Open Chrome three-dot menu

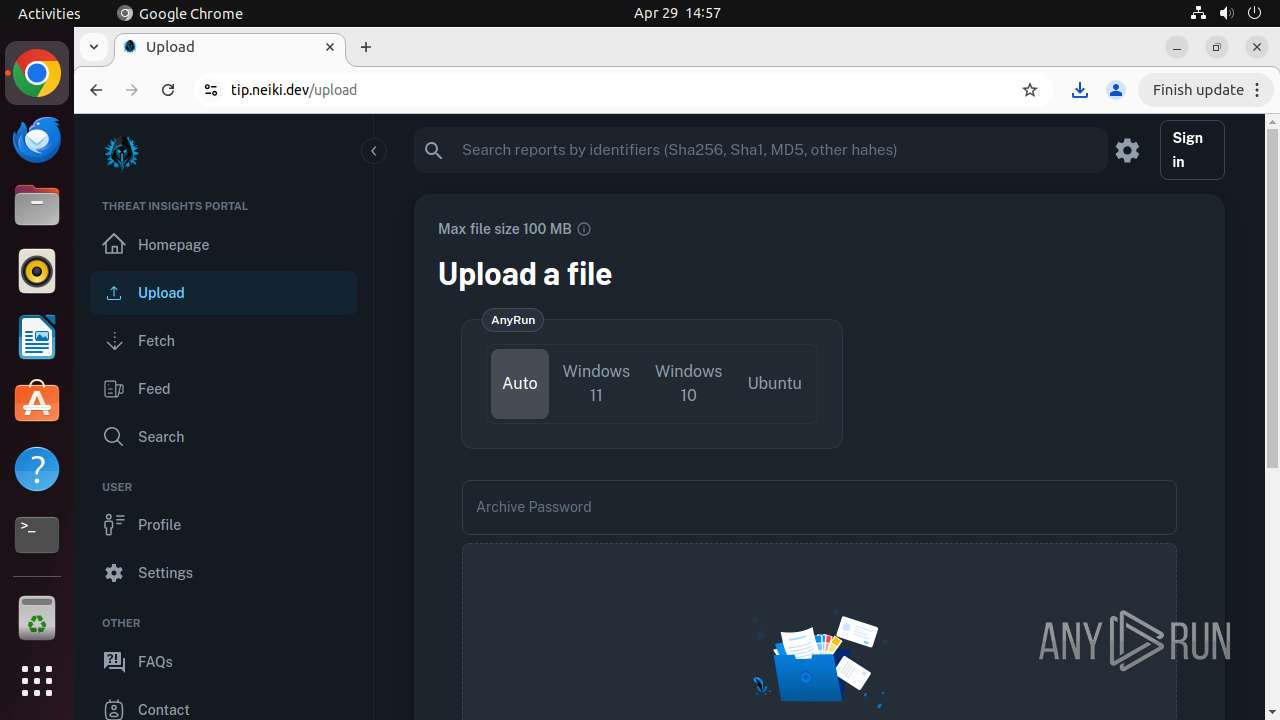tap(1258, 90)
